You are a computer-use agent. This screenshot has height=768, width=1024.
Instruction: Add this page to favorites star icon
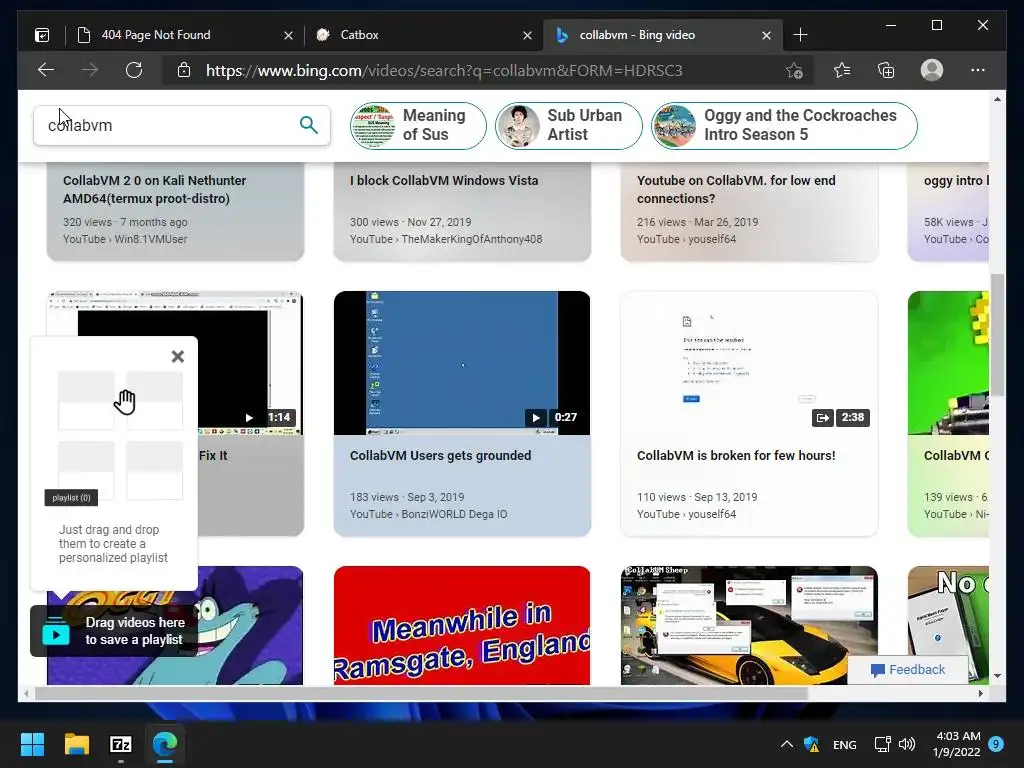(x=794, y=70)
